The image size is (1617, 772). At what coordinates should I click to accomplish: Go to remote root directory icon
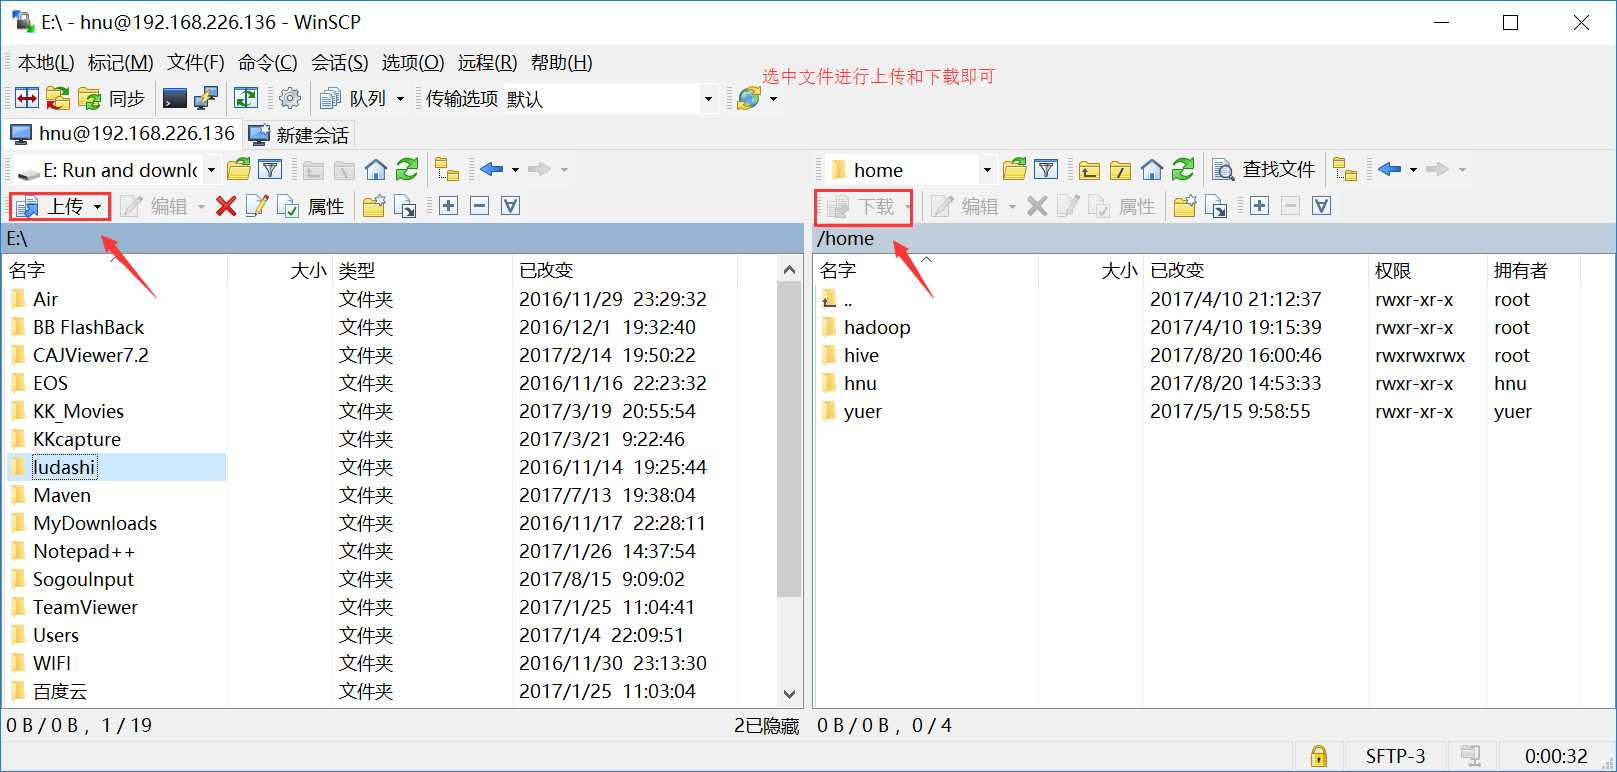coord(1120,169)
